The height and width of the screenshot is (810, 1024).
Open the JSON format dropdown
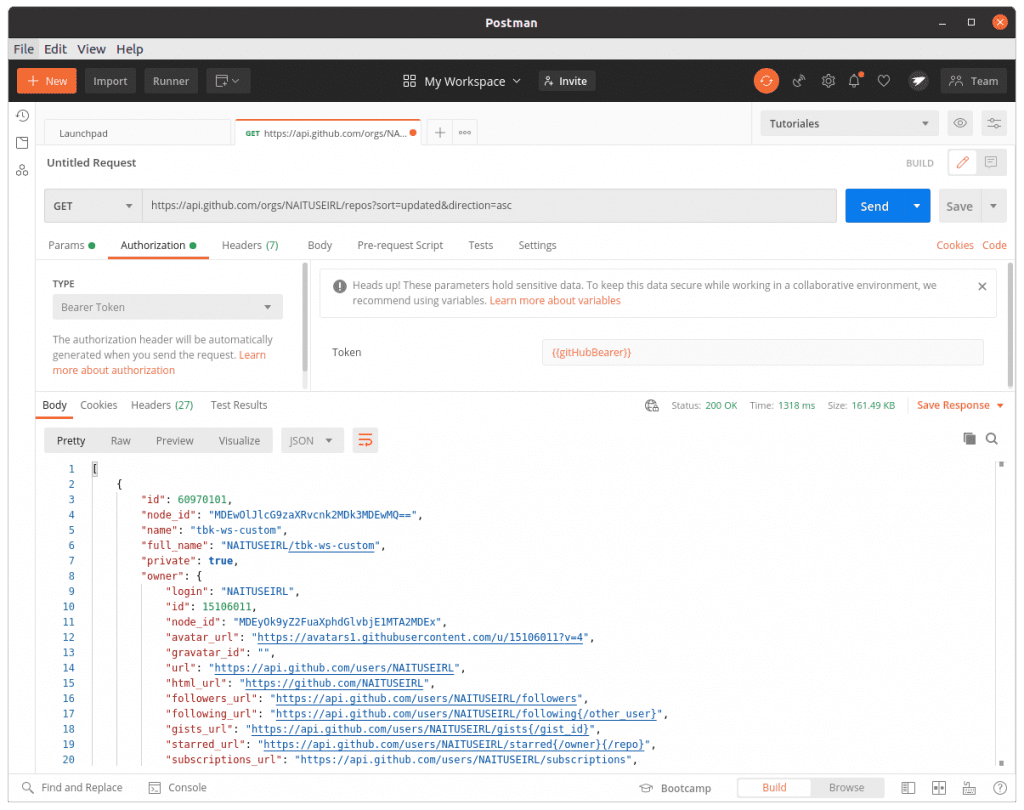click(x=312, y=440)
